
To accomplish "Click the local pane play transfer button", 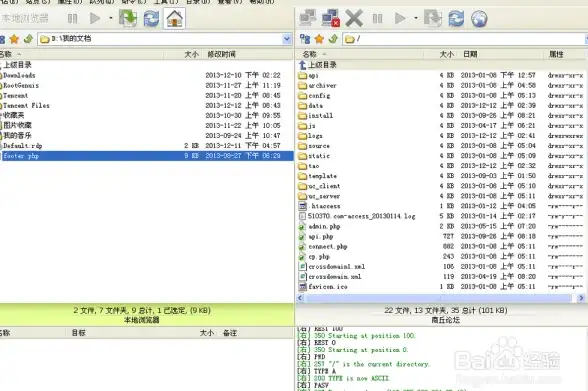I will click(94, 18).
